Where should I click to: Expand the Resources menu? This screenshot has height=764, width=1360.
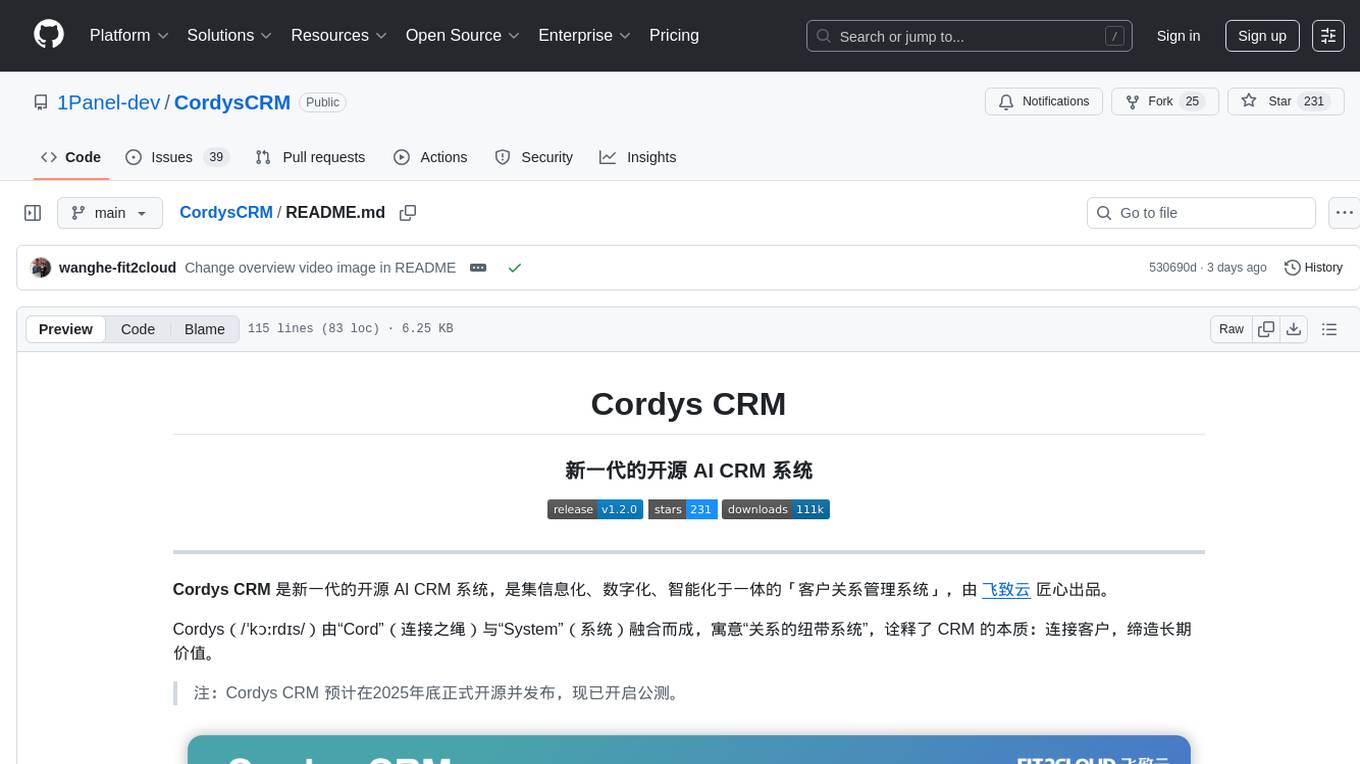(339, 35)
